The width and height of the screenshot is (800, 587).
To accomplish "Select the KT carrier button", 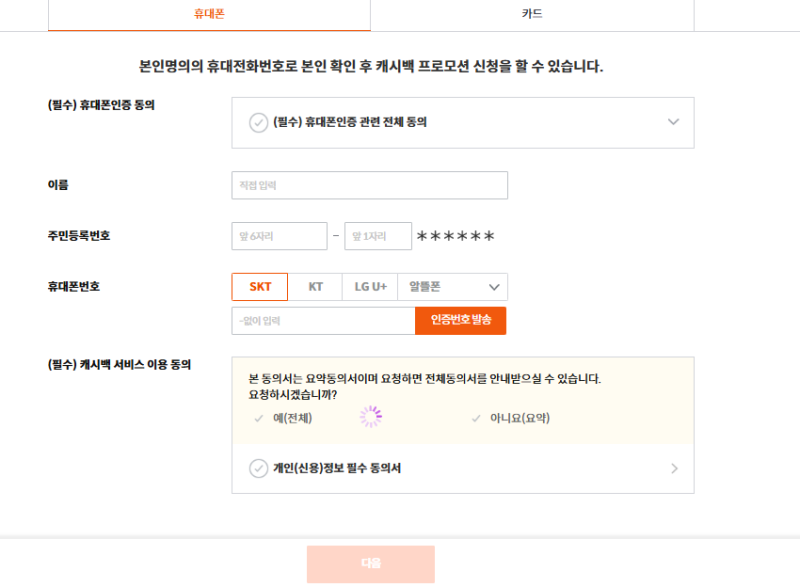I will 315,287.
